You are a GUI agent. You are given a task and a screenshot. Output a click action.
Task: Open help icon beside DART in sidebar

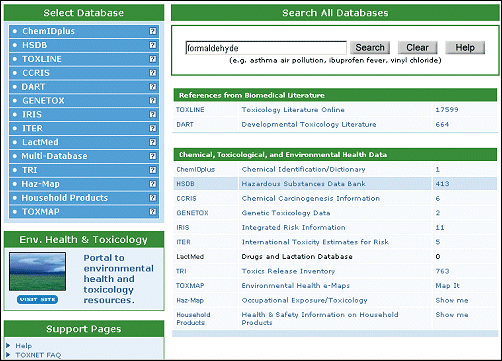coord(153,87)
